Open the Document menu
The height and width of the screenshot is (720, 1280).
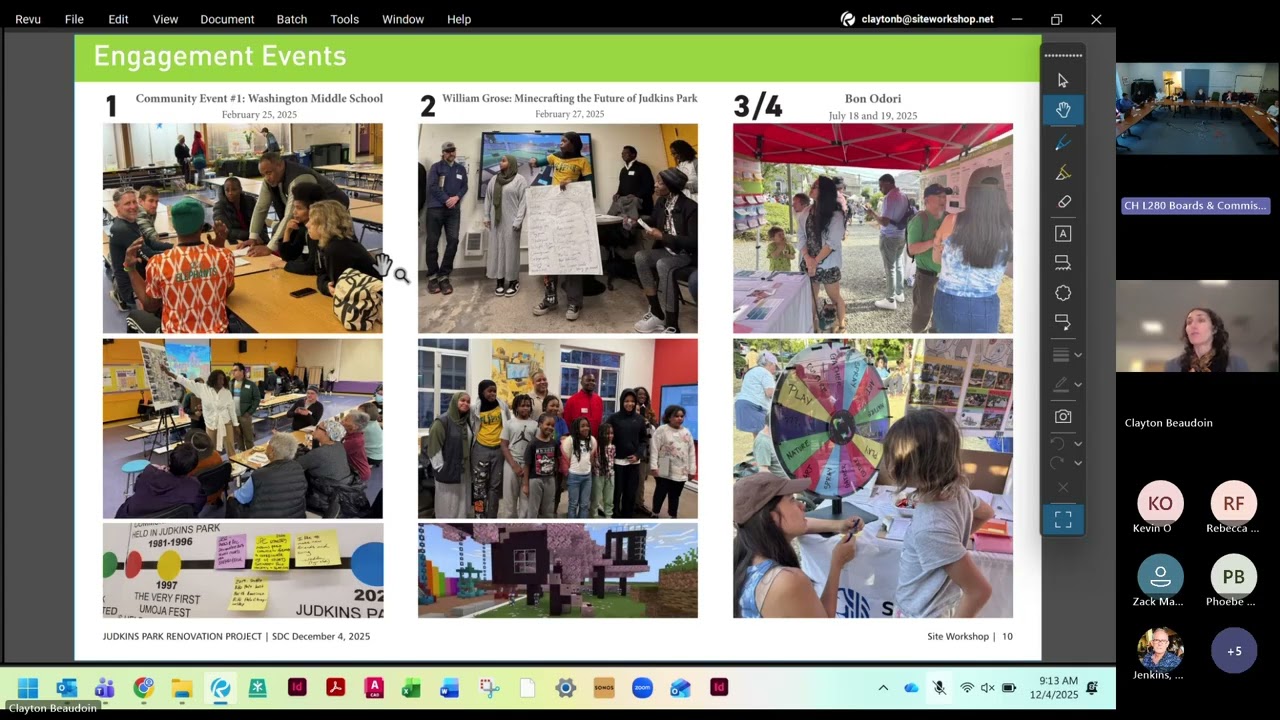point(227,19)
